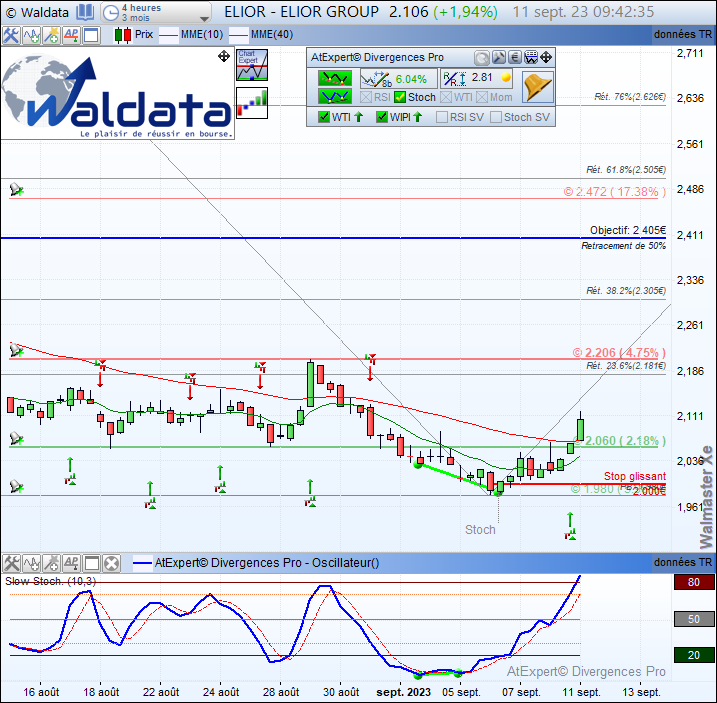
Task: Click the AP icon in the price chart toolbar
Action: point(71,35)
